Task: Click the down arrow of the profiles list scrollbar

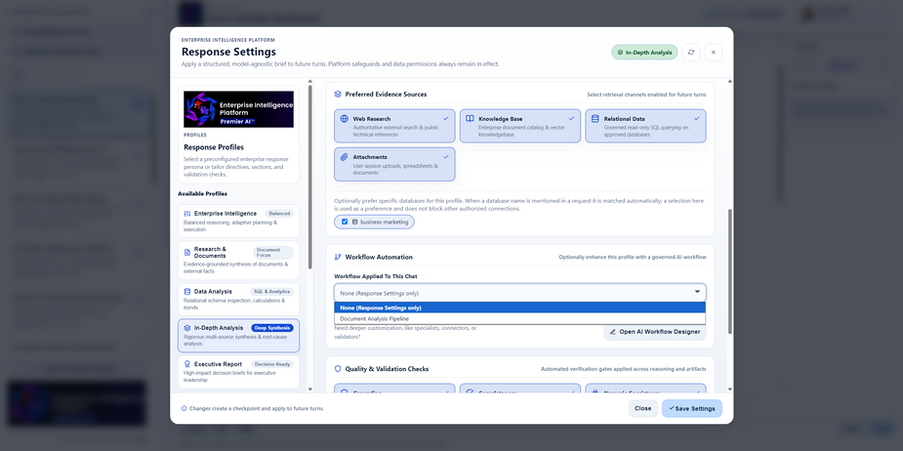Action: (310, 390)
